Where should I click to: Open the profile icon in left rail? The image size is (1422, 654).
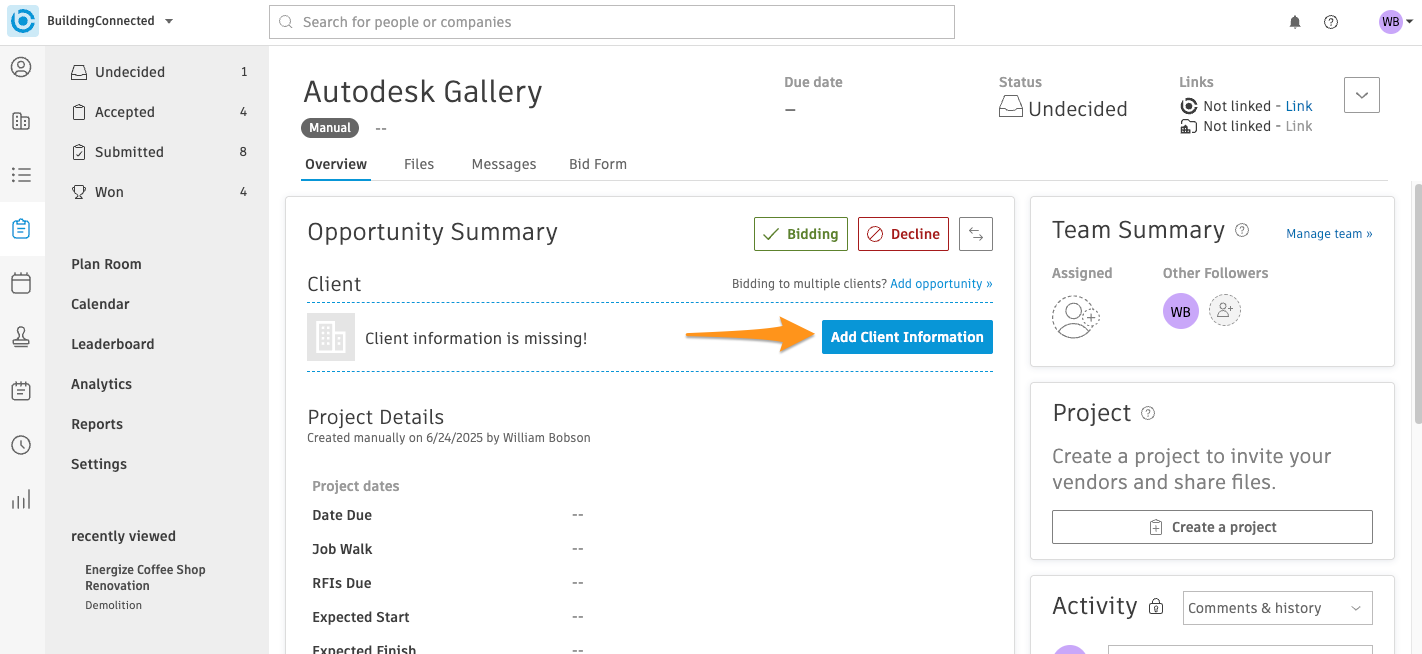21,68
